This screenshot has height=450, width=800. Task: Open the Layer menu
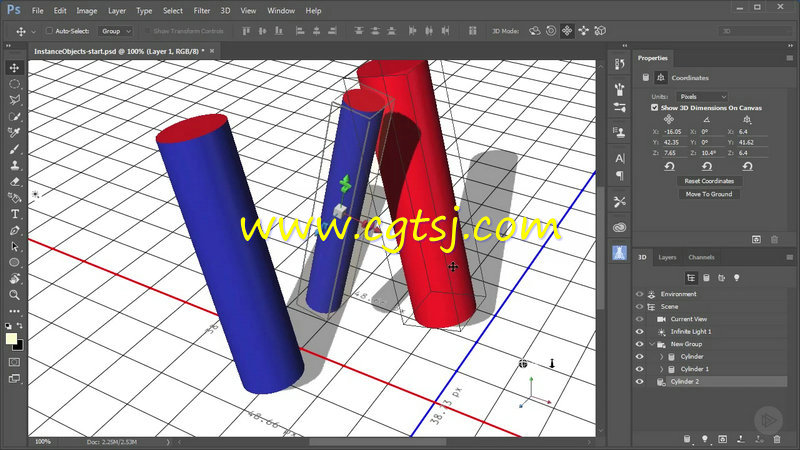pyautogui.click(x=117, y=11)
